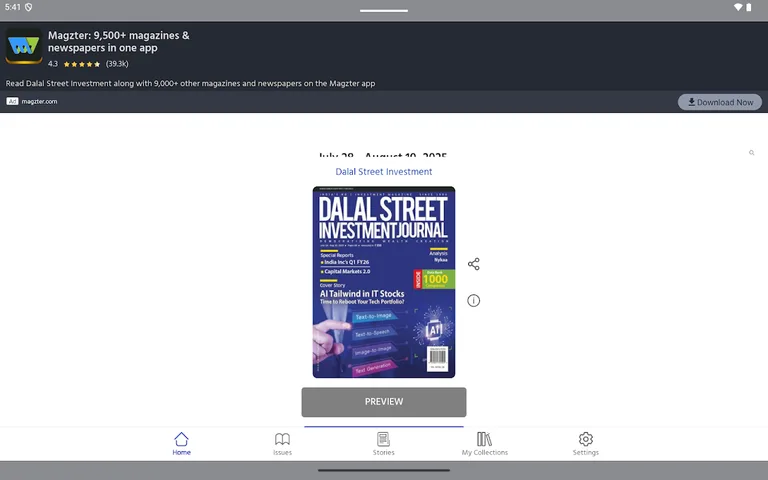Open the Dalal Street Investment link
Image resolution: width=768 pixels, height=480 pixels.
coord(384,171)
